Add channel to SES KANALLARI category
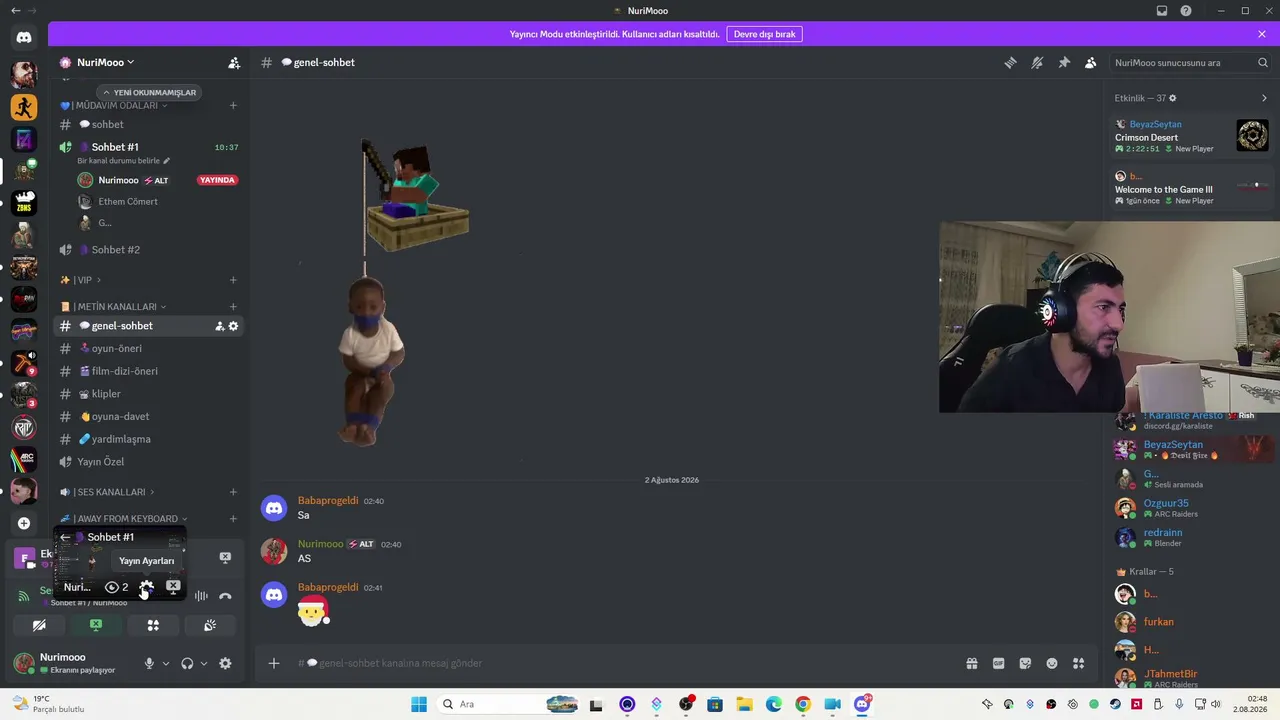The height and width of the screenshot is (720, 1280). [233, 492]
